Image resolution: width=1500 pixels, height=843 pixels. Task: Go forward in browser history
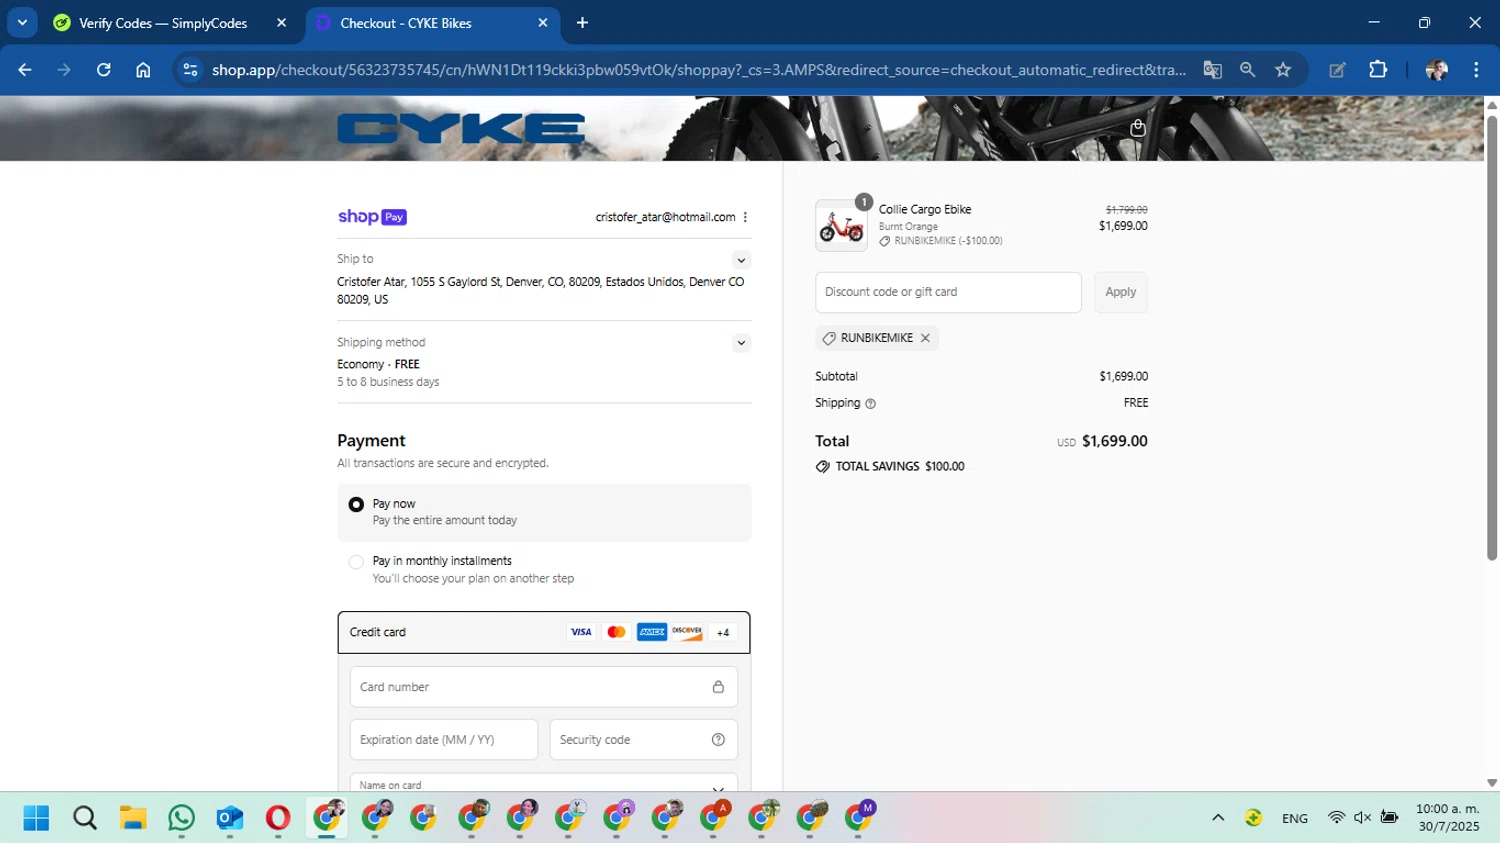[64, 70]
